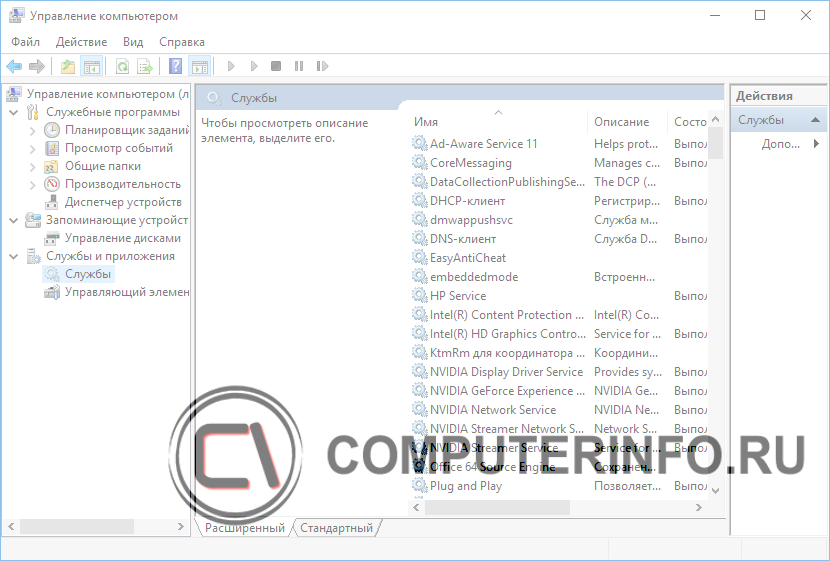Click services list horizontal scroll right arrow
The image size is (830, 561).
(699, 508)
